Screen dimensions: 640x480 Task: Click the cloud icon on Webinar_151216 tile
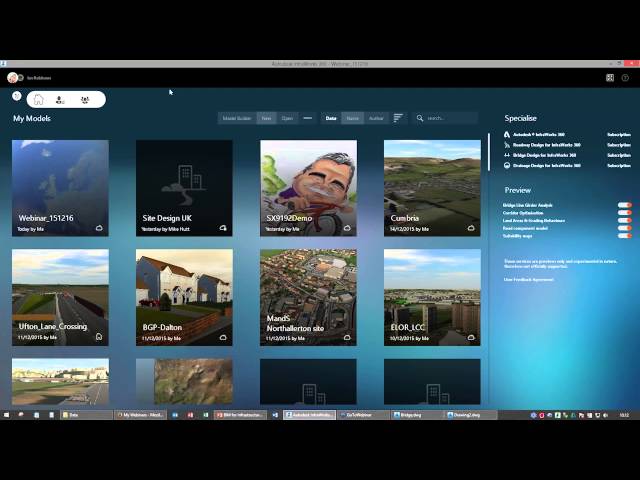coord(99,228)
